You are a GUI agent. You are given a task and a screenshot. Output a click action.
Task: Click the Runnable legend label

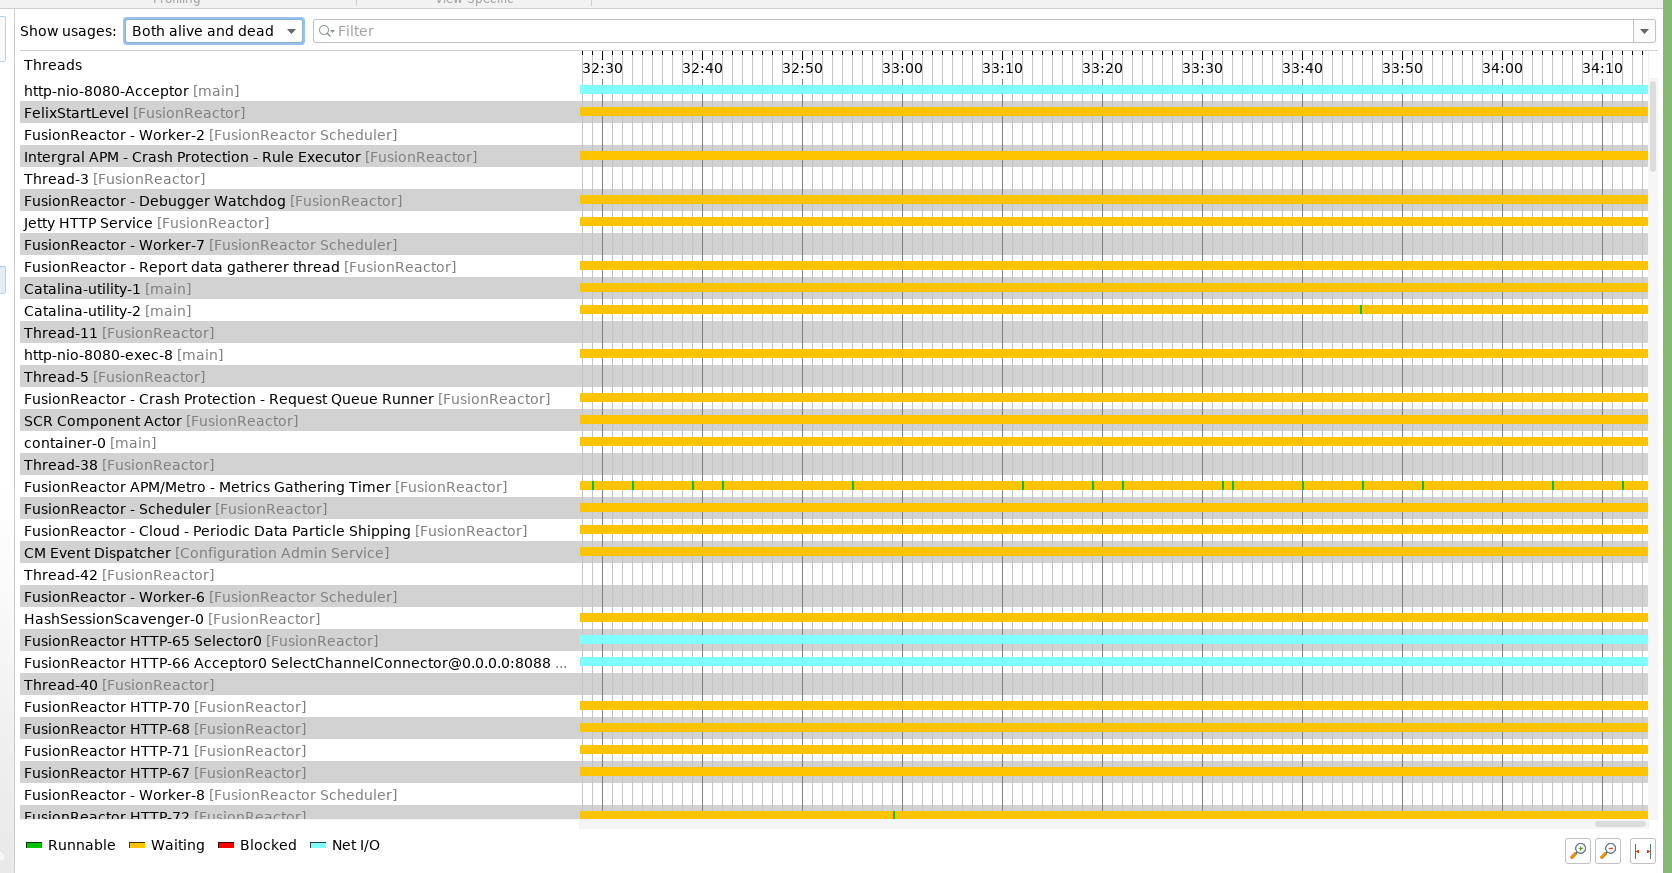82,845
